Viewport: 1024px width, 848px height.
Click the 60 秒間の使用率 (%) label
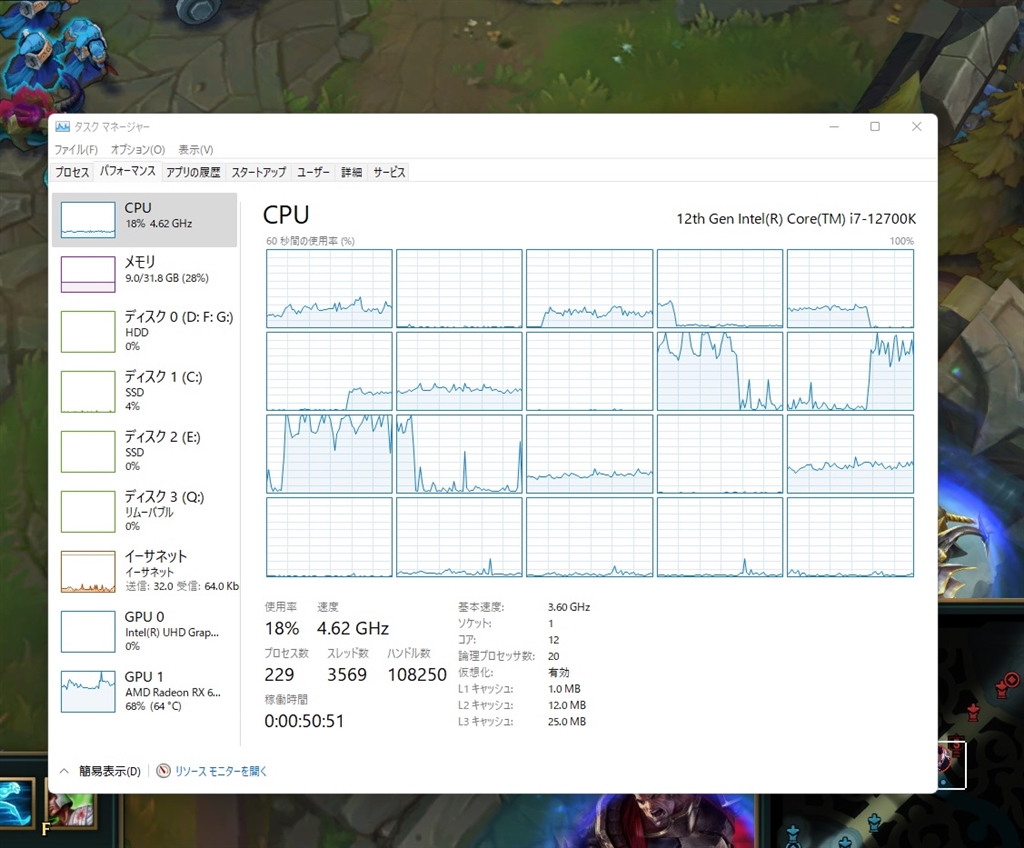tap(310, 241)
